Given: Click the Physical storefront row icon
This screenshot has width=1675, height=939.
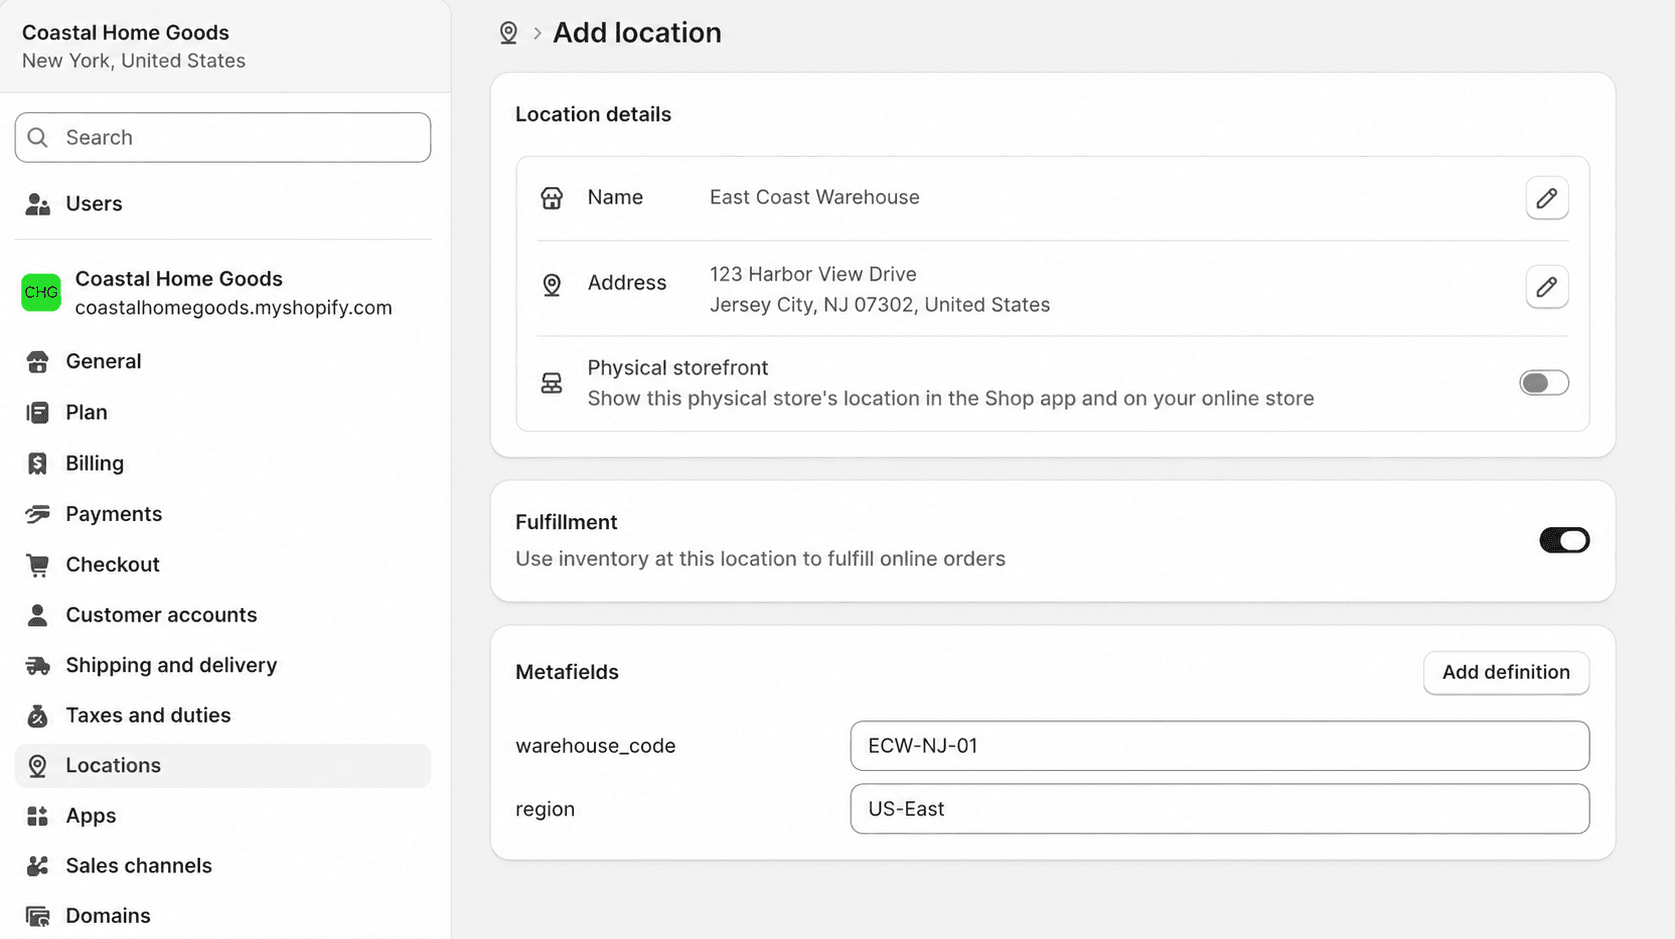Looking at the screenshot, I should coord(552,383).
